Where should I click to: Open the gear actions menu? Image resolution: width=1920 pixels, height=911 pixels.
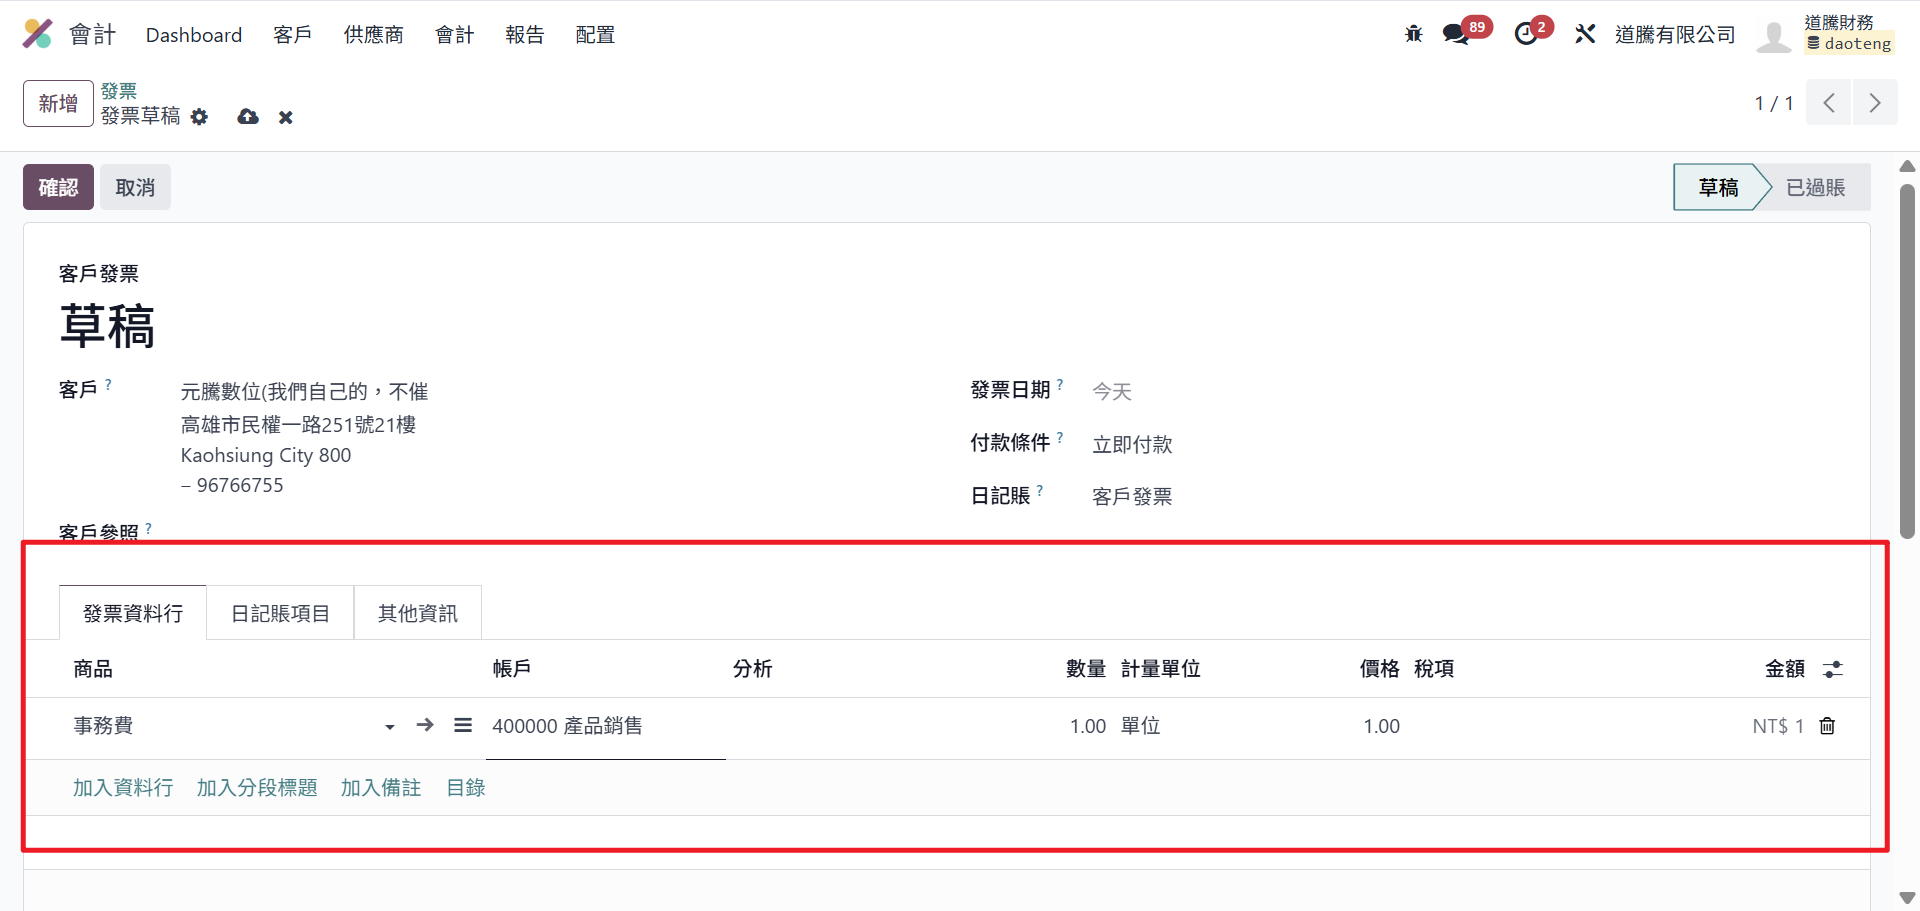(200, 117)
